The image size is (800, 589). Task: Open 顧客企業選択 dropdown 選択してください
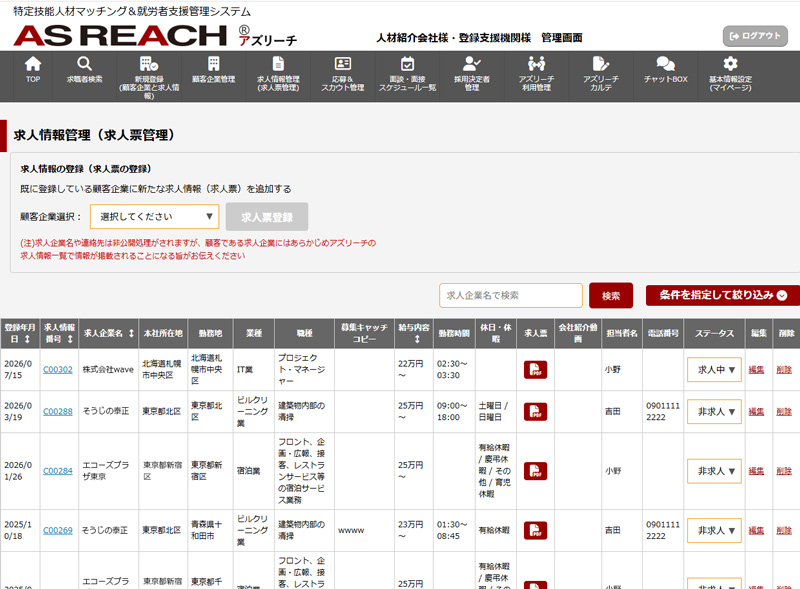point(155,216)
